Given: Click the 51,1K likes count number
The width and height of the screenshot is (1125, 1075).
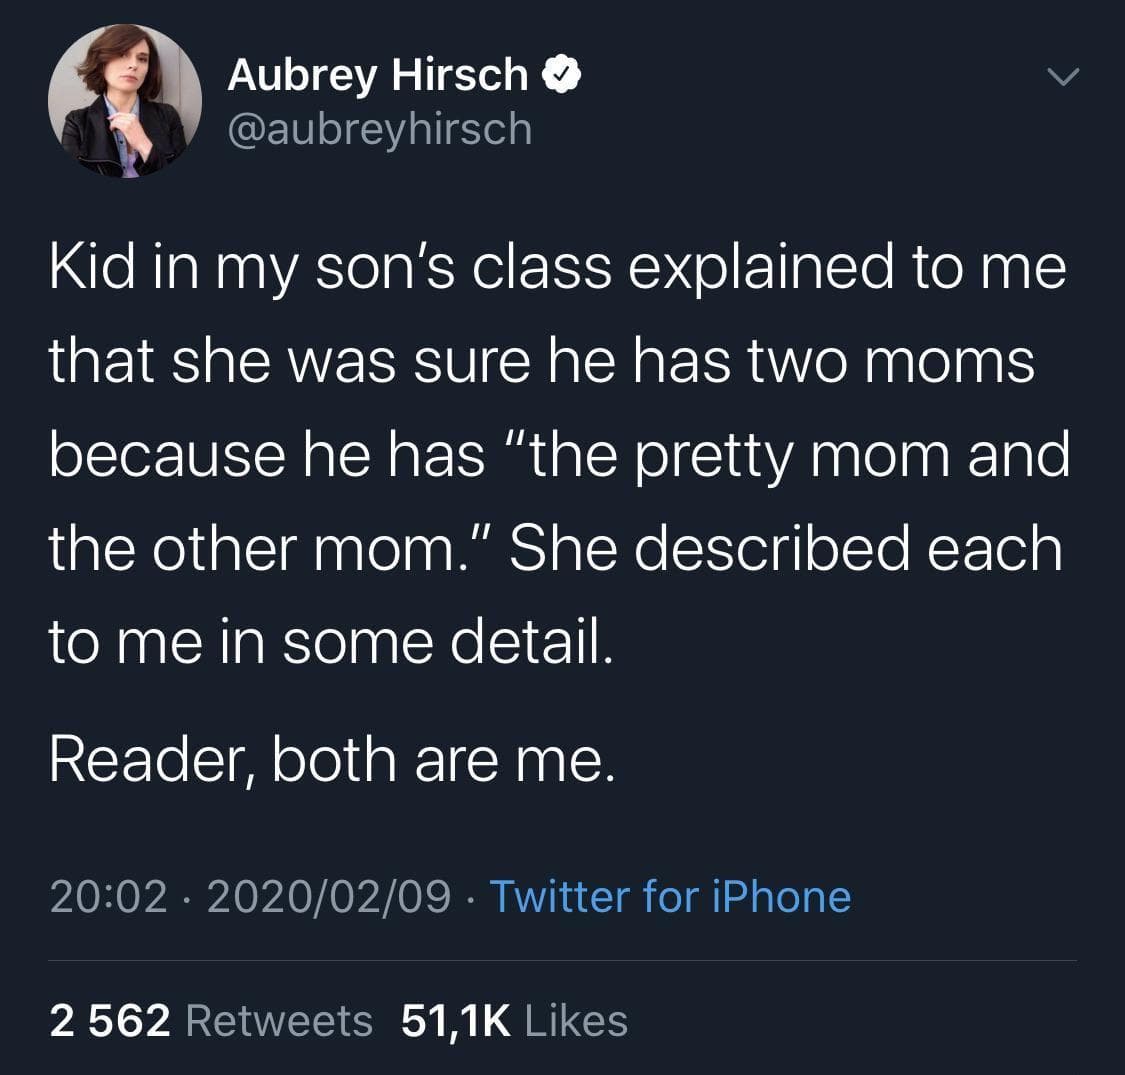Looking at the screenshot, I should click(455, 1020).
